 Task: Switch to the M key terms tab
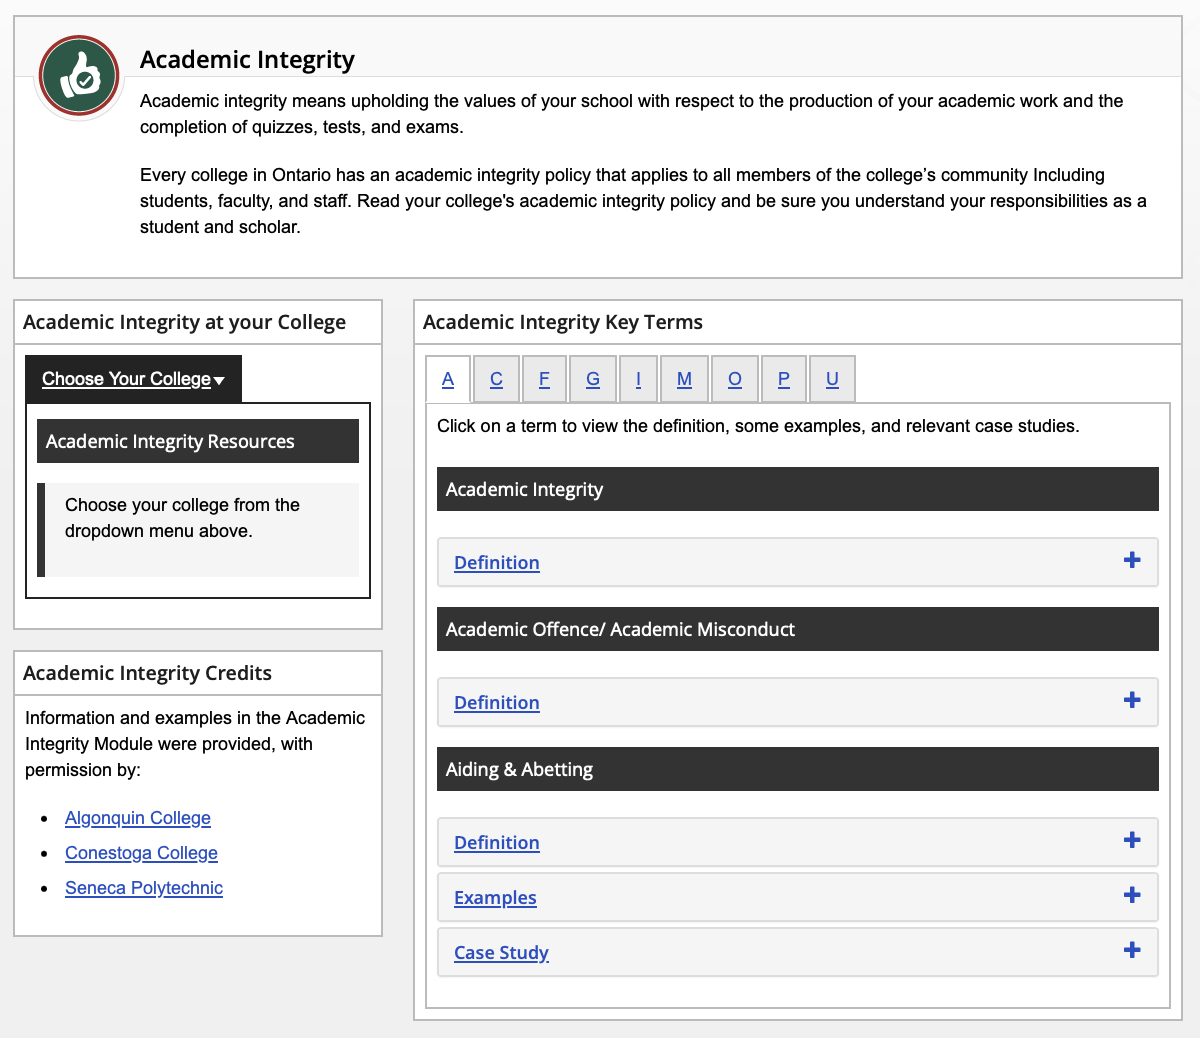(x=684, y=379)
